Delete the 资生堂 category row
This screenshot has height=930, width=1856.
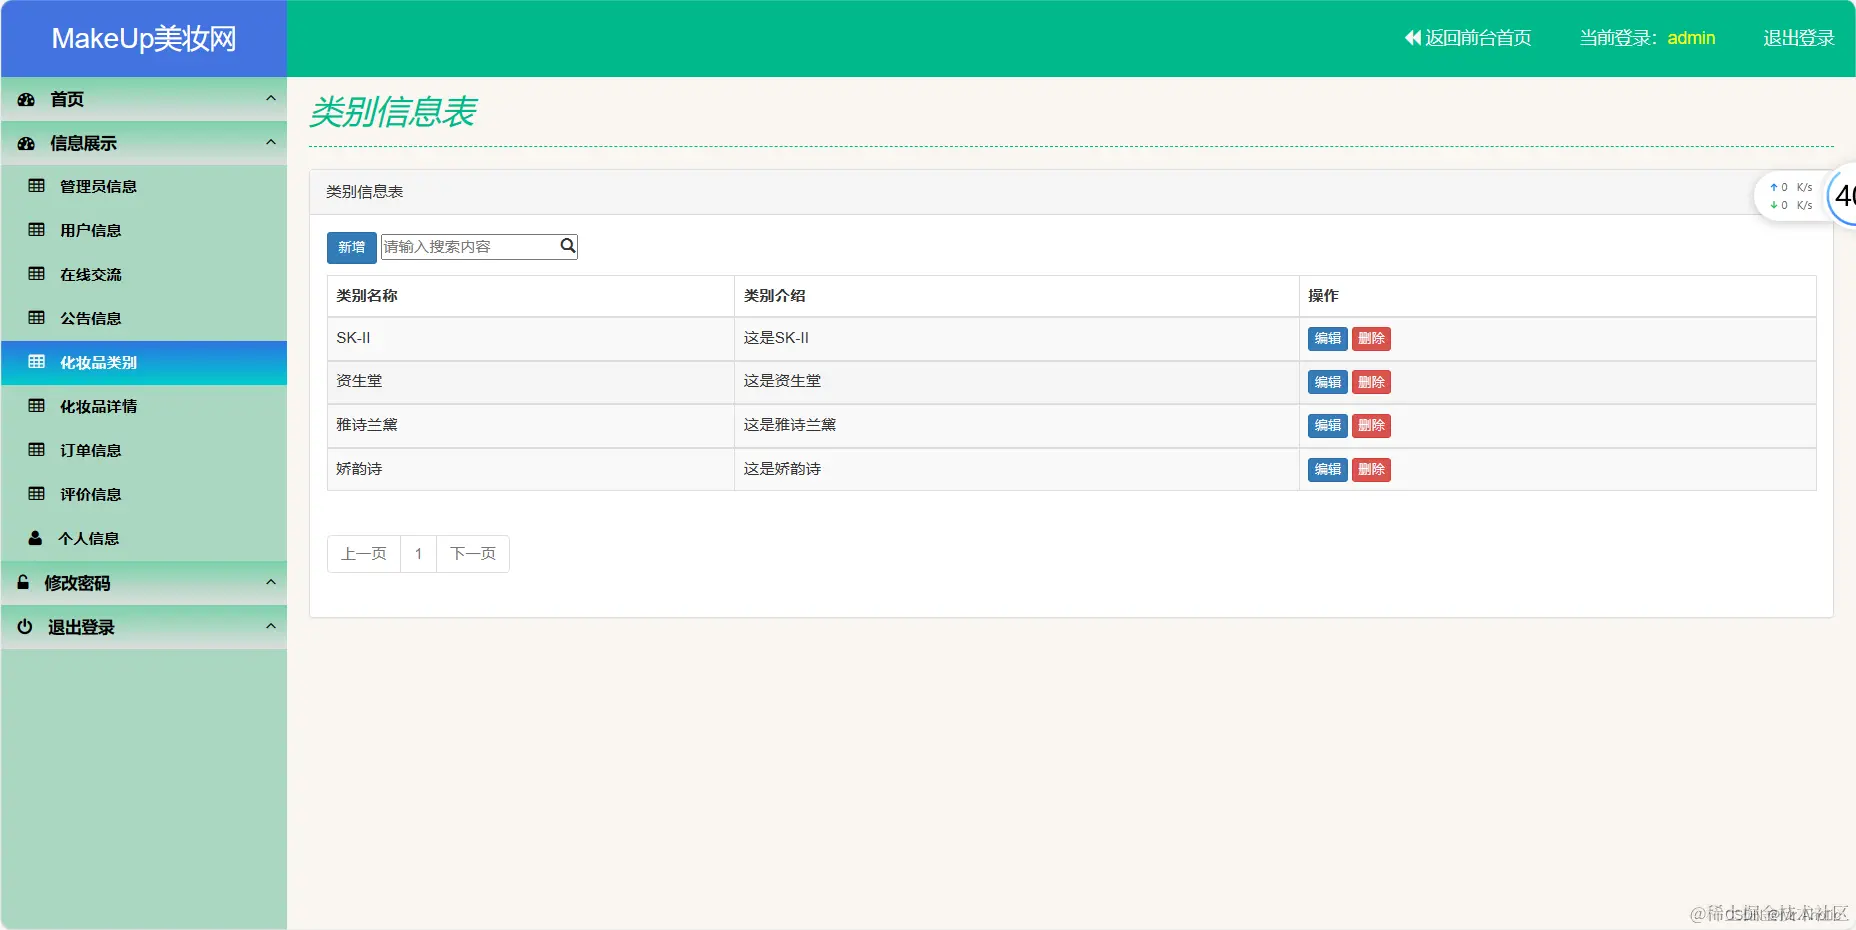tap(1371, 382)
